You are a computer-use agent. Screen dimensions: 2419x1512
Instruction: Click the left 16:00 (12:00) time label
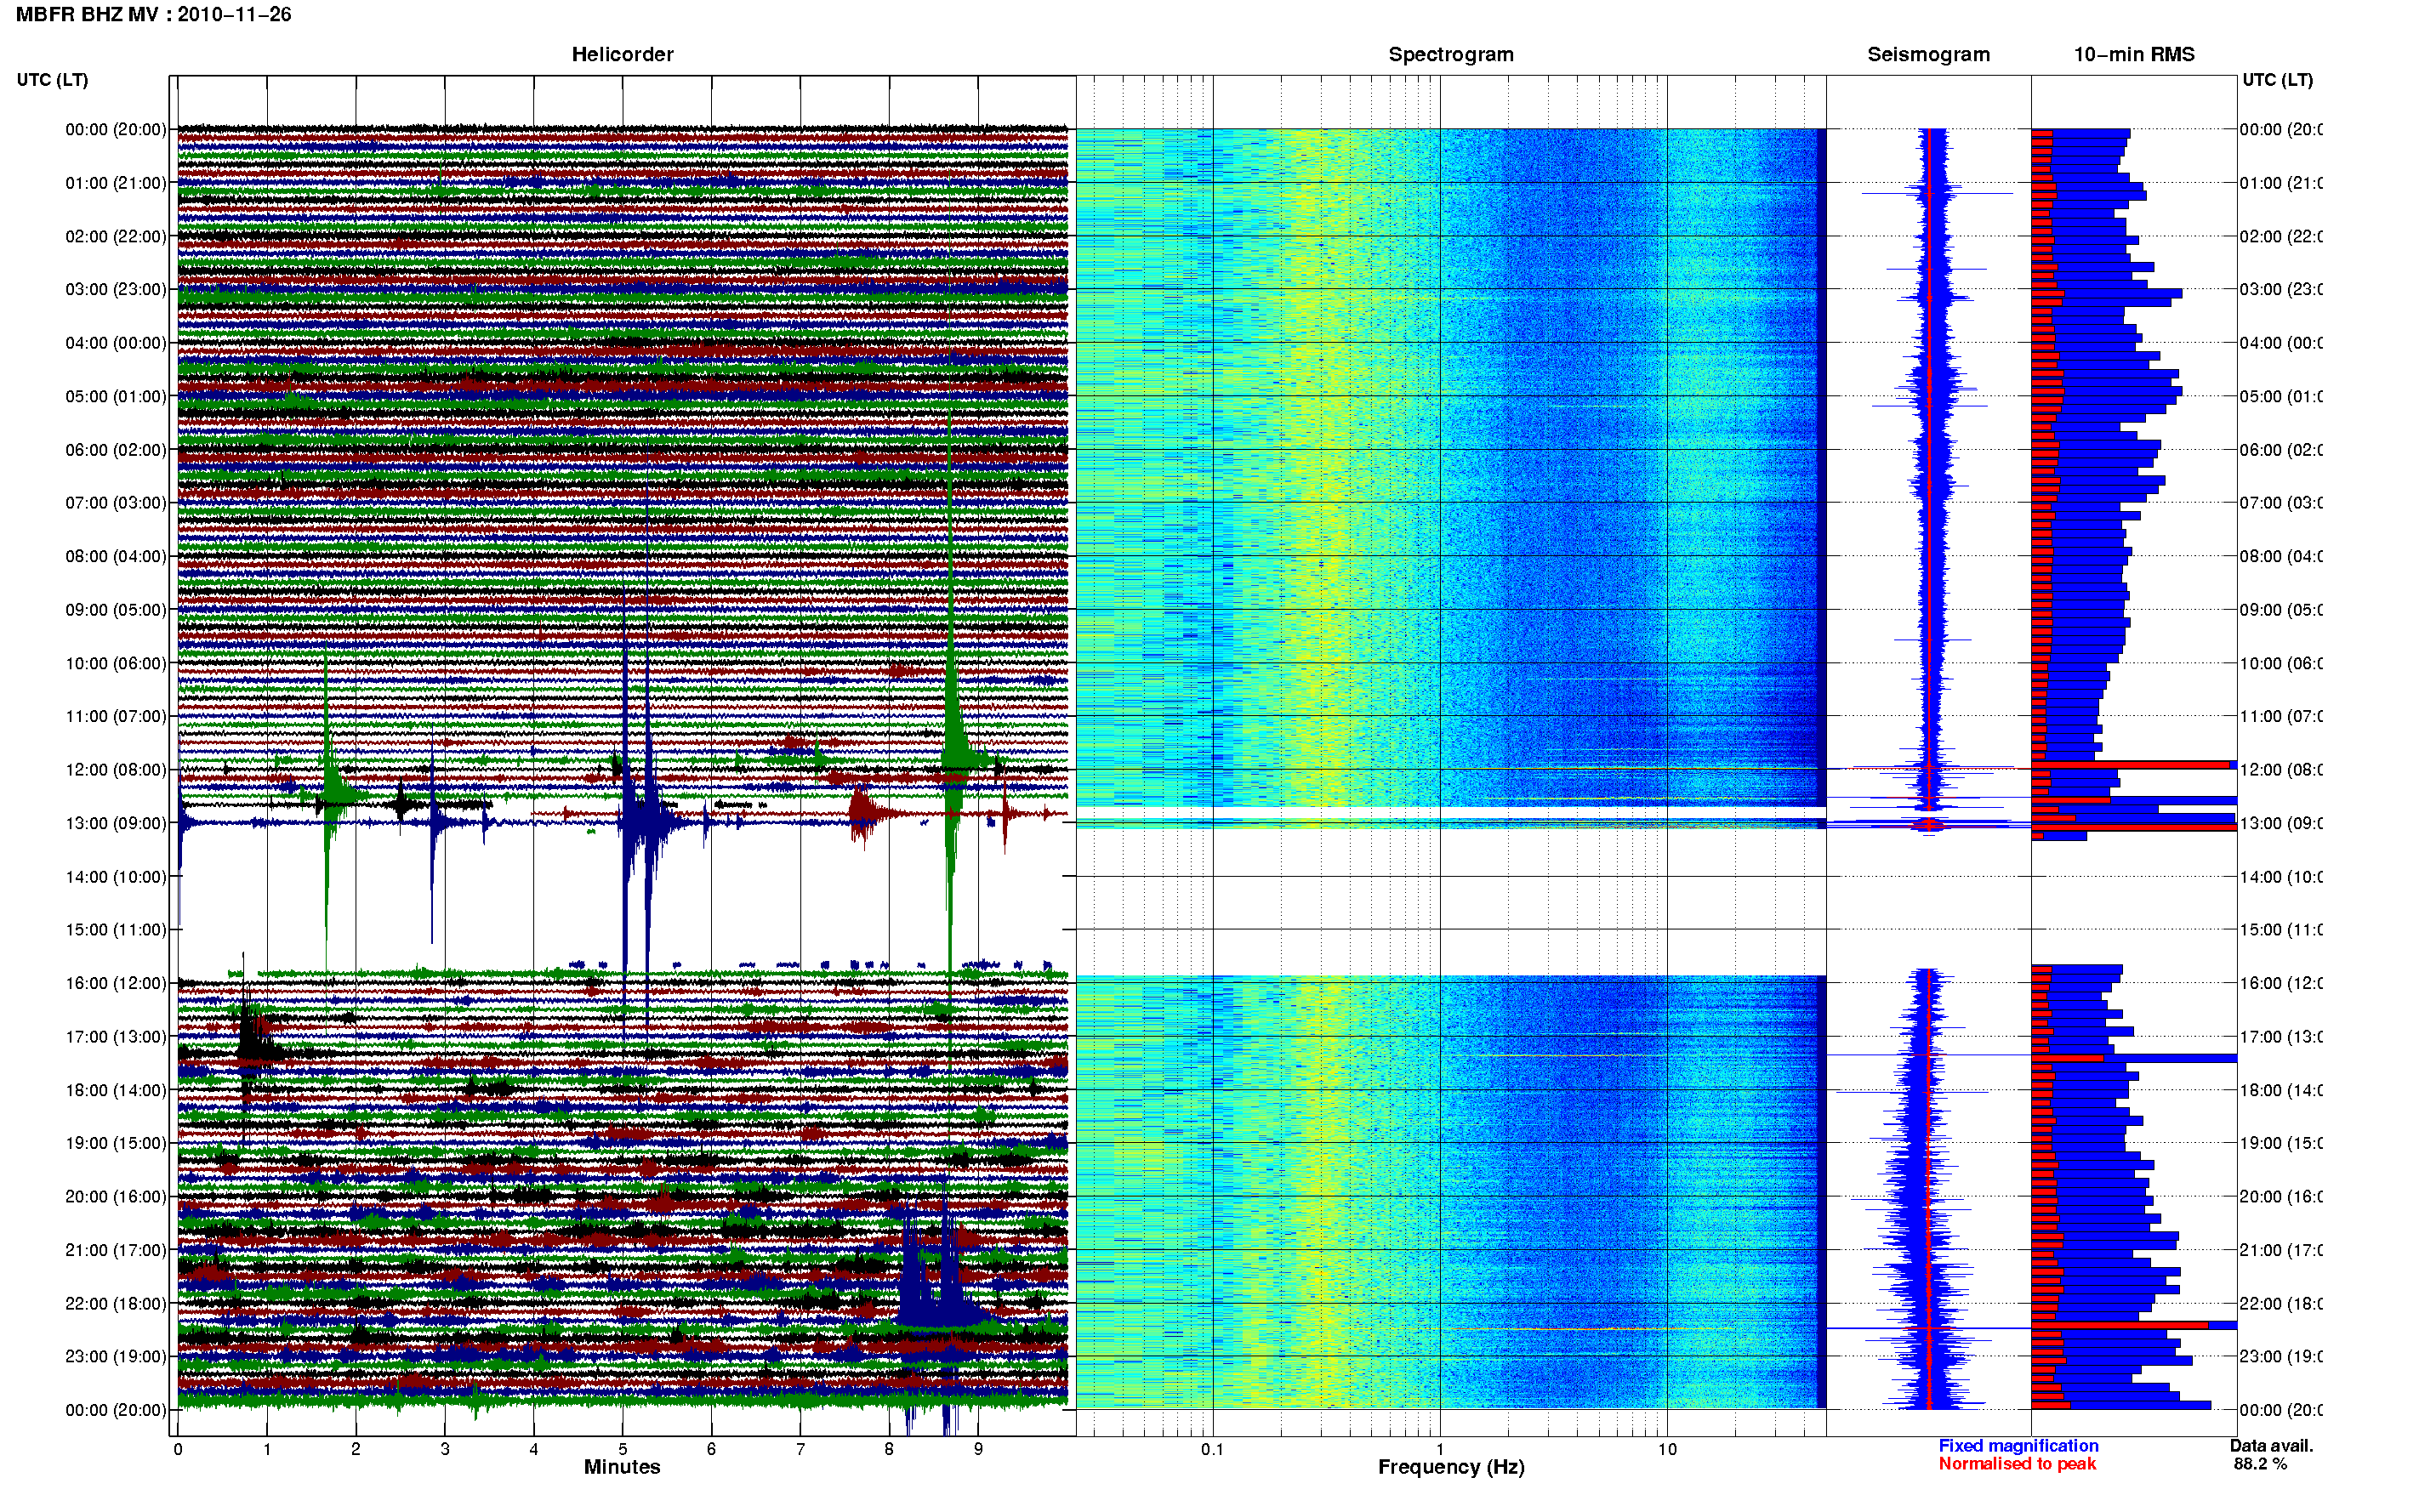click(116, 983)
